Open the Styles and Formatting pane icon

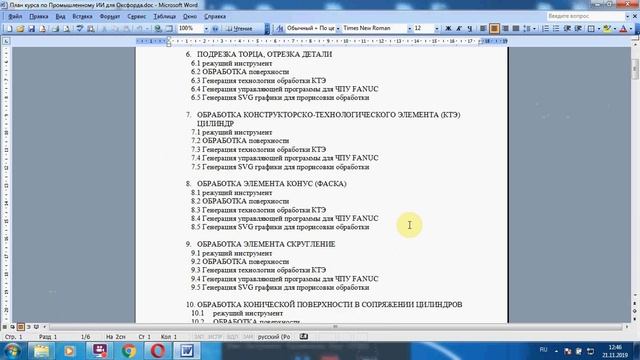280,29
